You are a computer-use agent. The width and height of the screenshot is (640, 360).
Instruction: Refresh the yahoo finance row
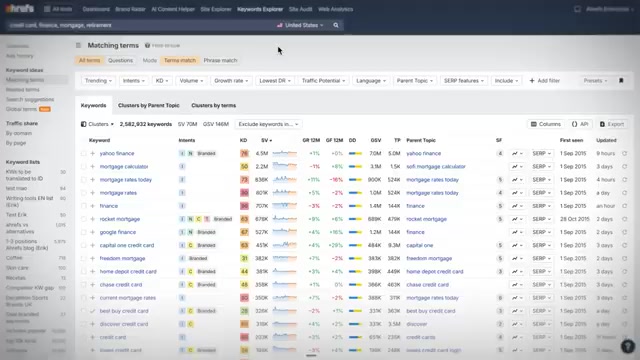click(624, 153)
